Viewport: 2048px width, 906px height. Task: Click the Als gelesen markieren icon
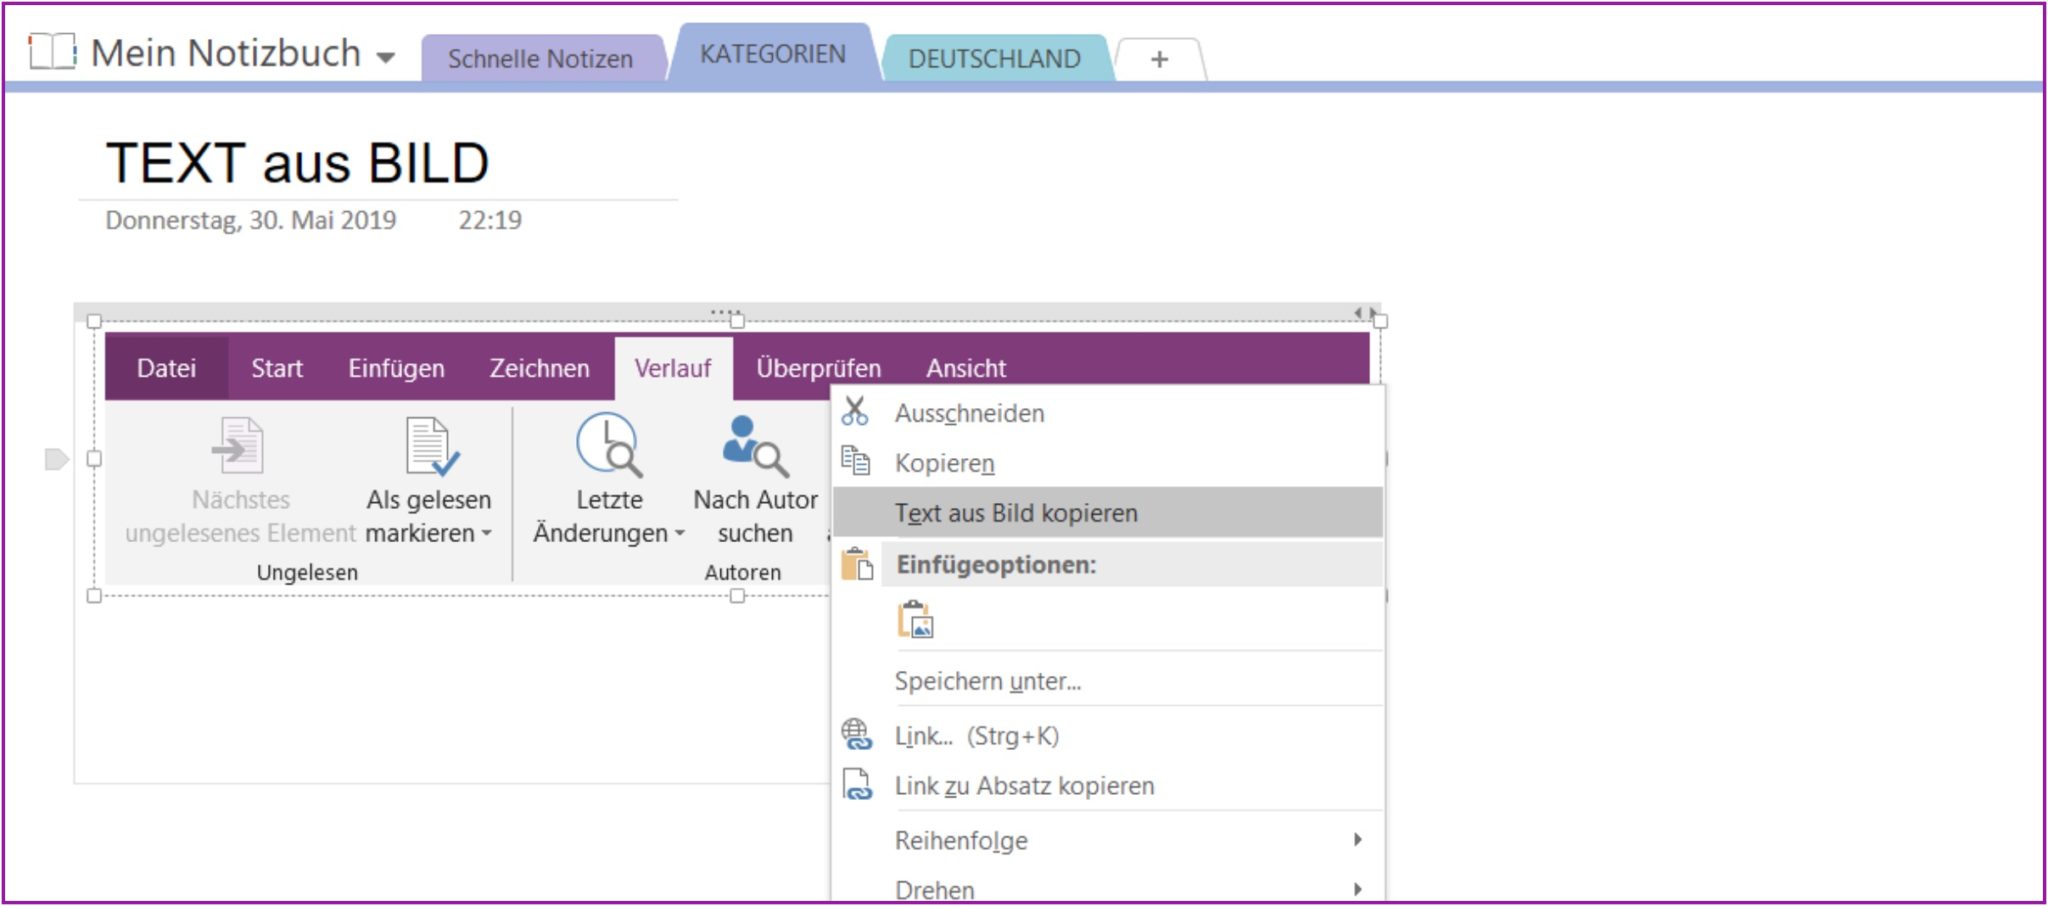(x=431, y=445)
